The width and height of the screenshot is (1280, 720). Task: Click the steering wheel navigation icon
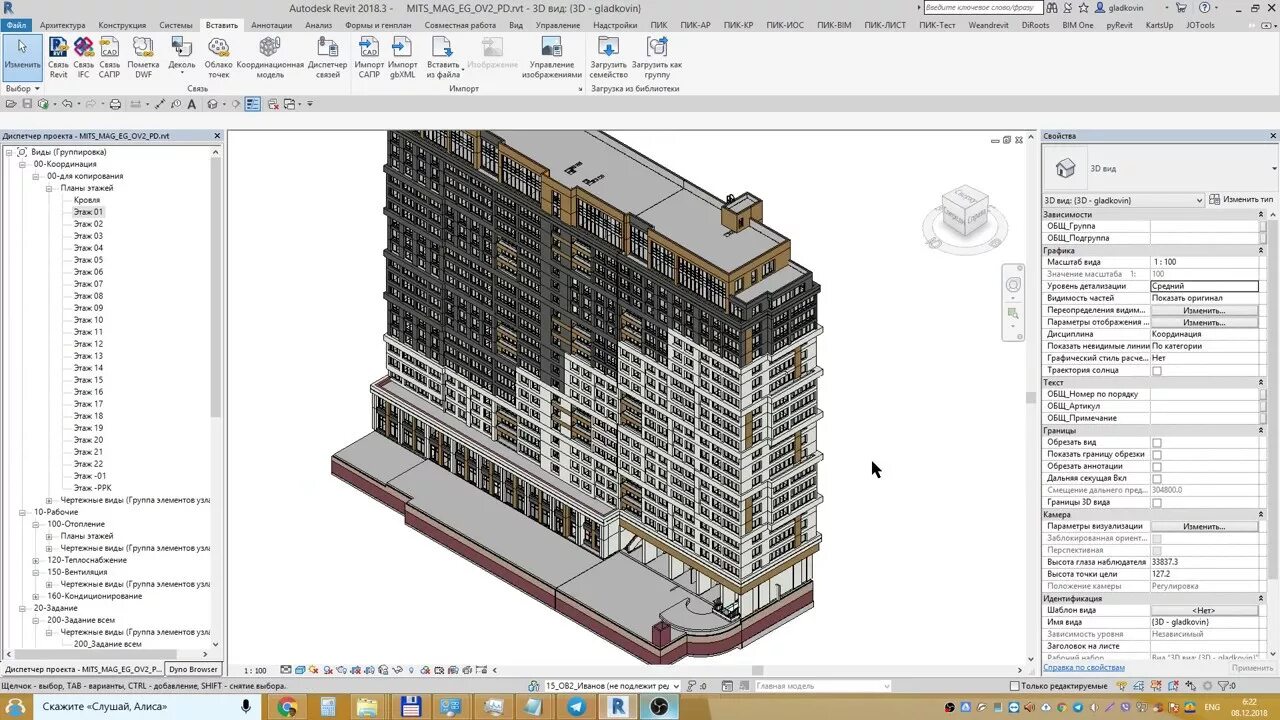coord(1013,285)
